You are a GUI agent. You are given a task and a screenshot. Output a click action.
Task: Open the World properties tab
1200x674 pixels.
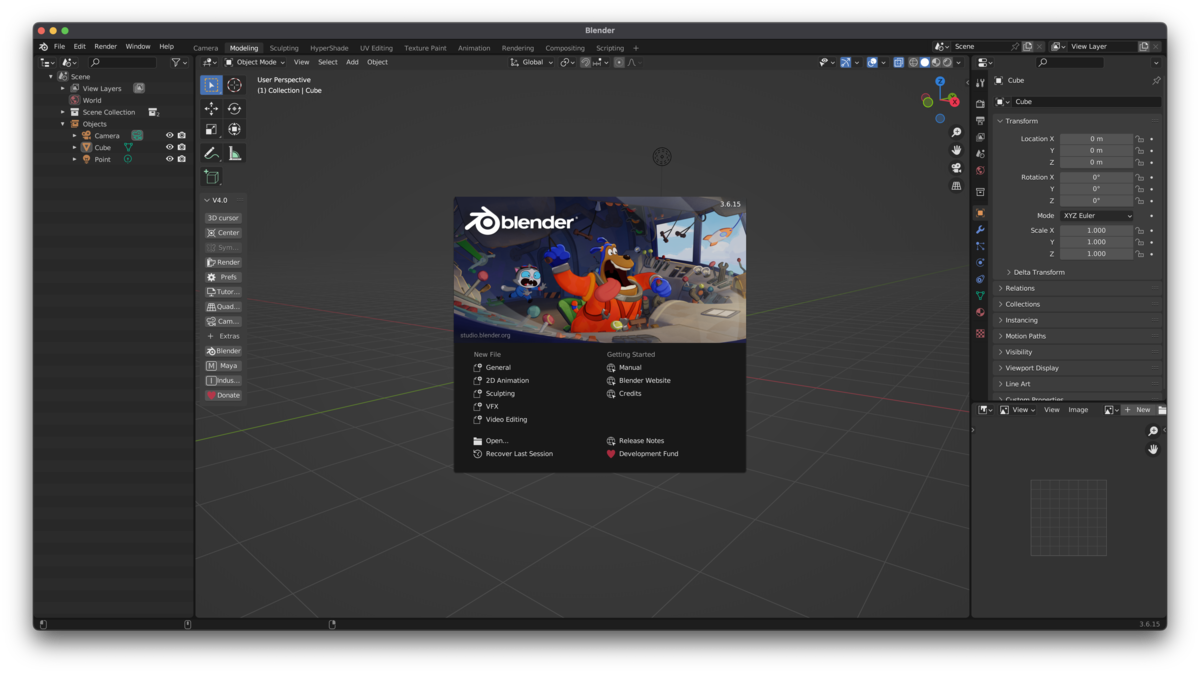(980, 171)
